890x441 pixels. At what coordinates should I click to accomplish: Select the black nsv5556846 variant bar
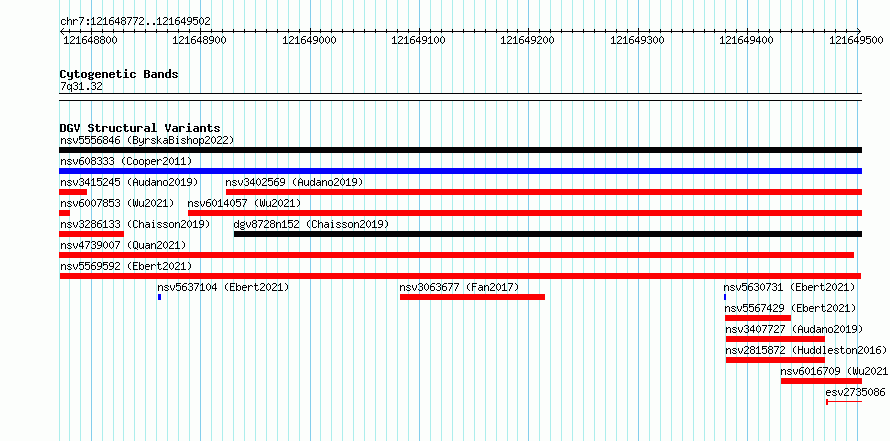coord(460,150)
